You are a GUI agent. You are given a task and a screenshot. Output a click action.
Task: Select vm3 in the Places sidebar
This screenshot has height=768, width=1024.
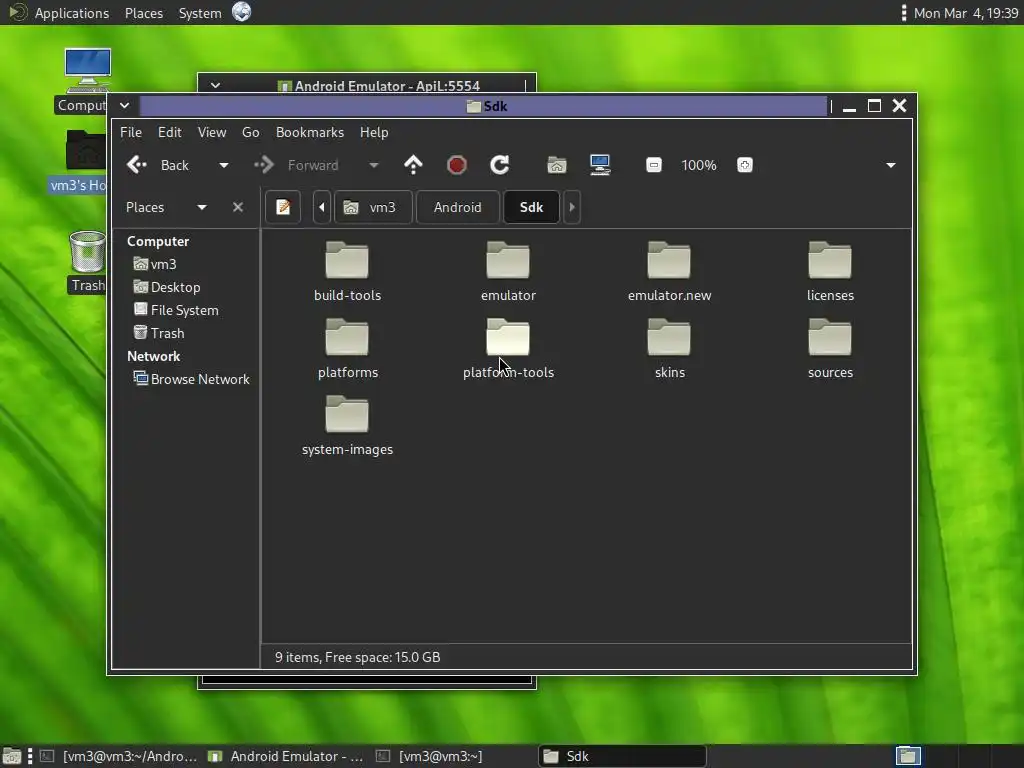pos(155,264)
